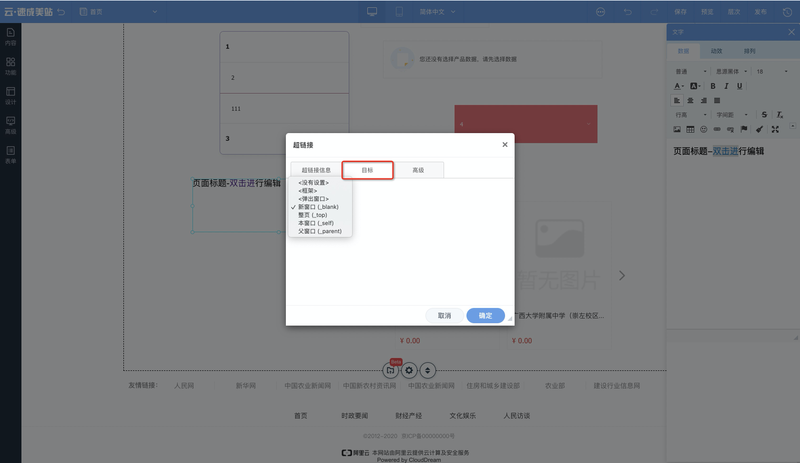This screenshot has width=800, height=463.
Task: Open the more options ellipsis icon
Action: click(601, 12)
